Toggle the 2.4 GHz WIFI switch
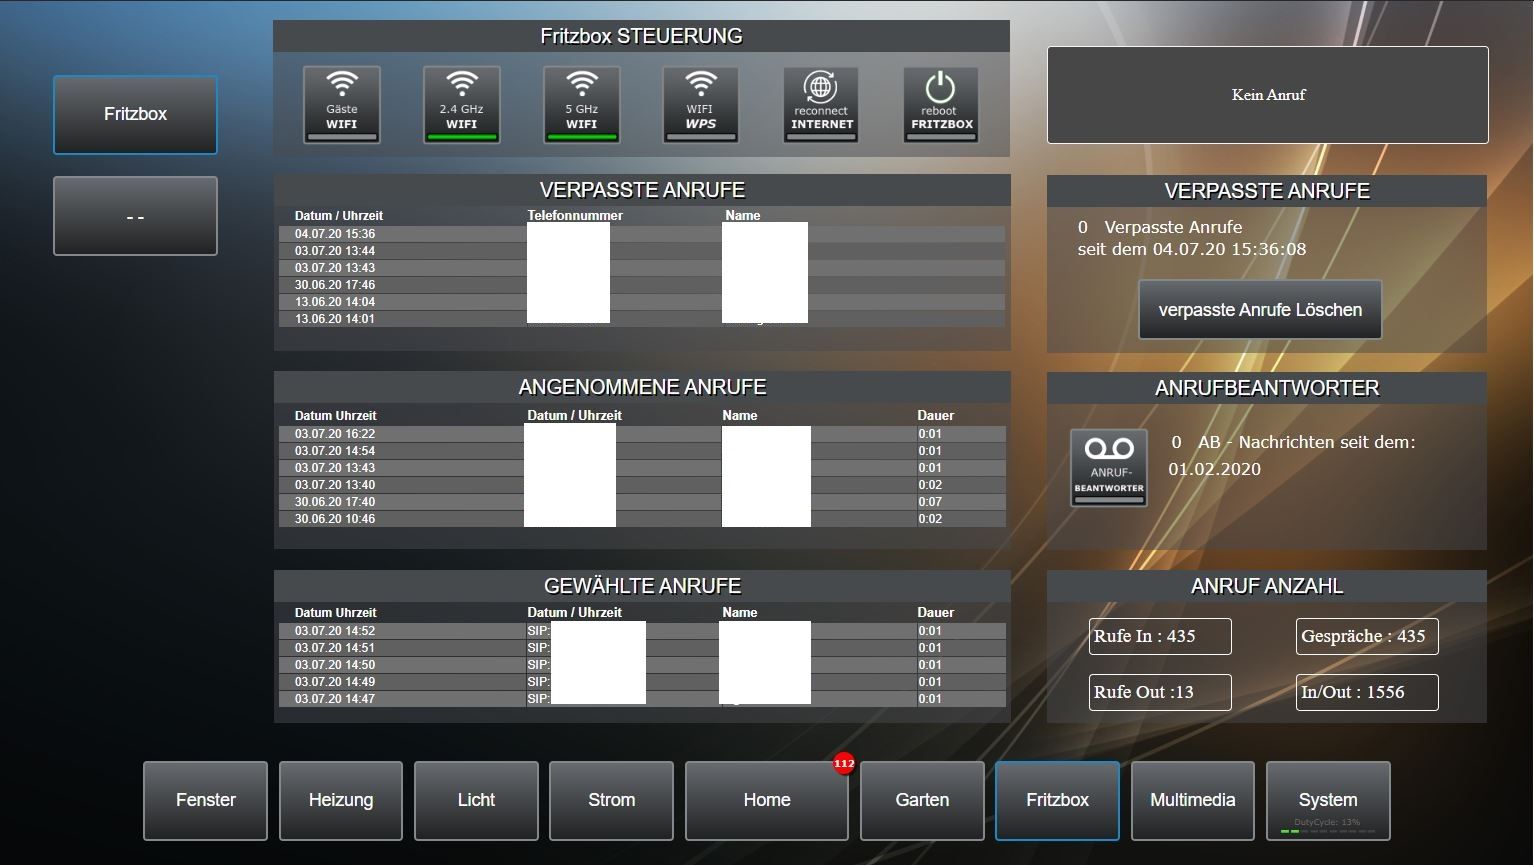This screenshot has height=865, width=1534. click(461, 105)
